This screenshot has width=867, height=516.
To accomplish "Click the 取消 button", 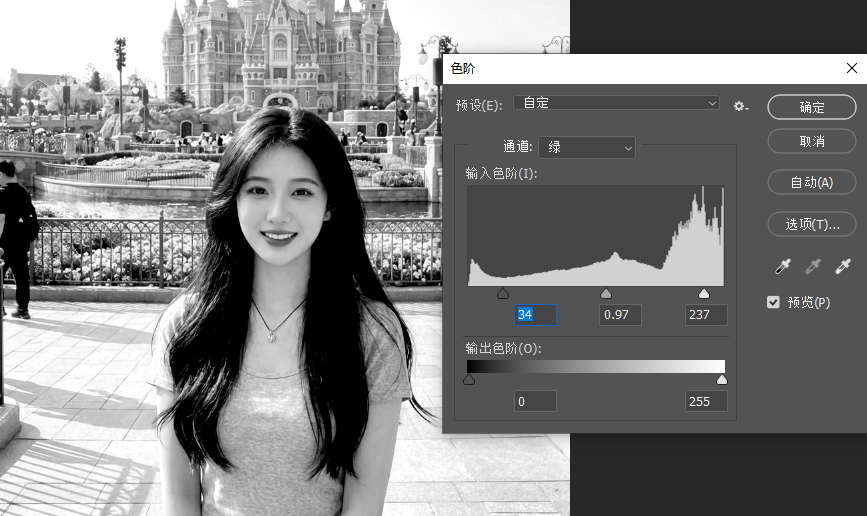I will (x=811, y=141).
